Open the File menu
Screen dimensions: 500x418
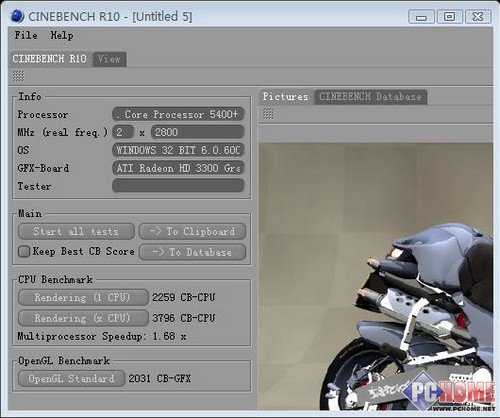tap(26, 35)
